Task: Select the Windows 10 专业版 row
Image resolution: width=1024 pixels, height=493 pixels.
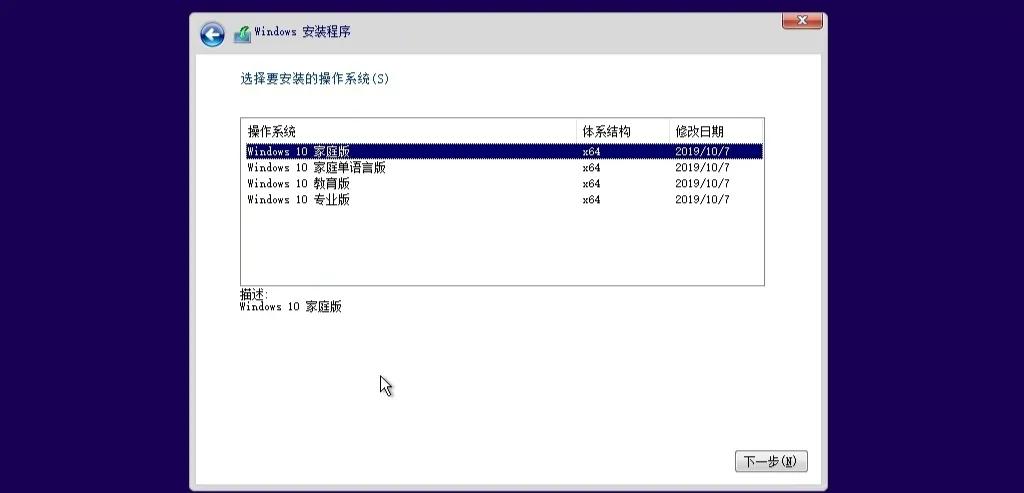Action: 504,200
